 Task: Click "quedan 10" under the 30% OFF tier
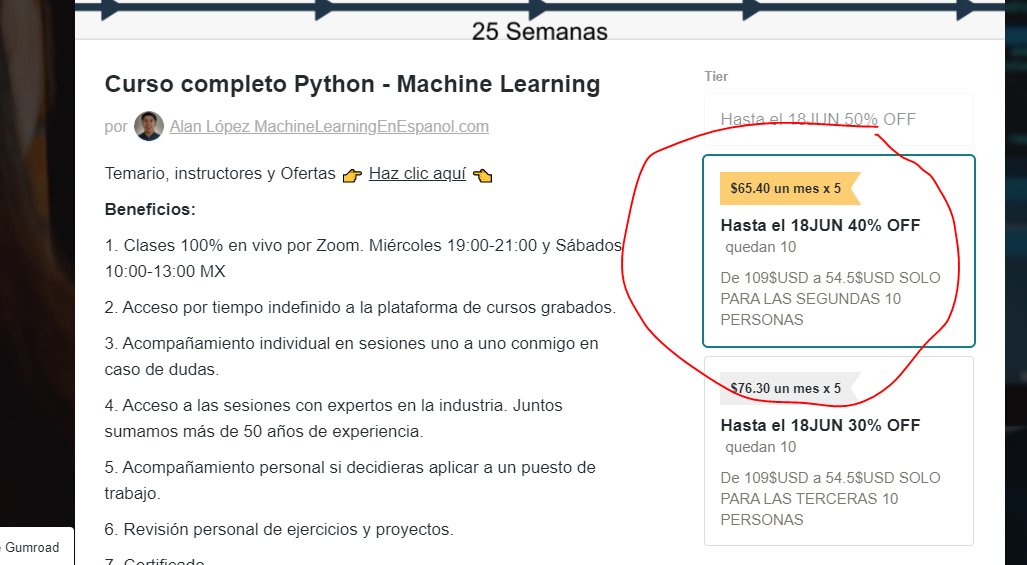point(760,447)
